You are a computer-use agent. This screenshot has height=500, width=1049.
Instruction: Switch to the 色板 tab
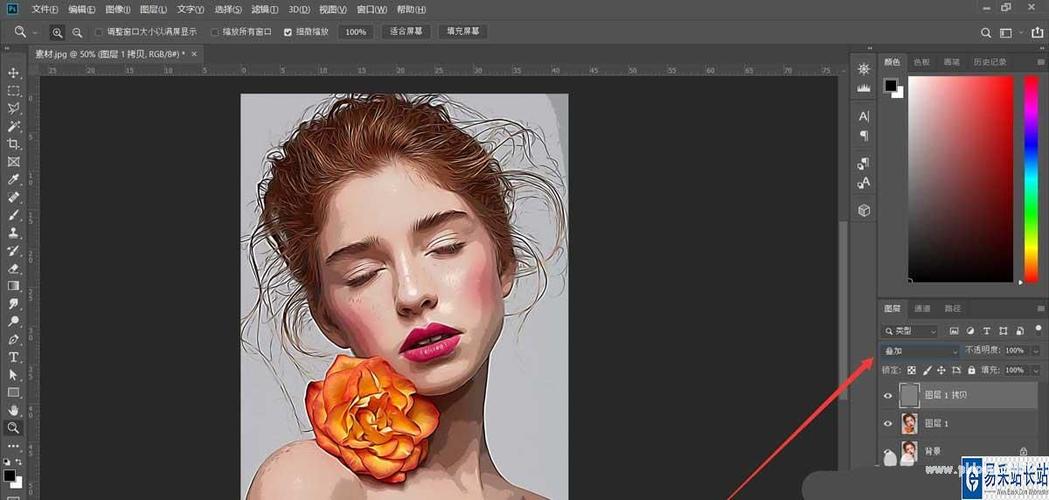(x=922, y=62)
